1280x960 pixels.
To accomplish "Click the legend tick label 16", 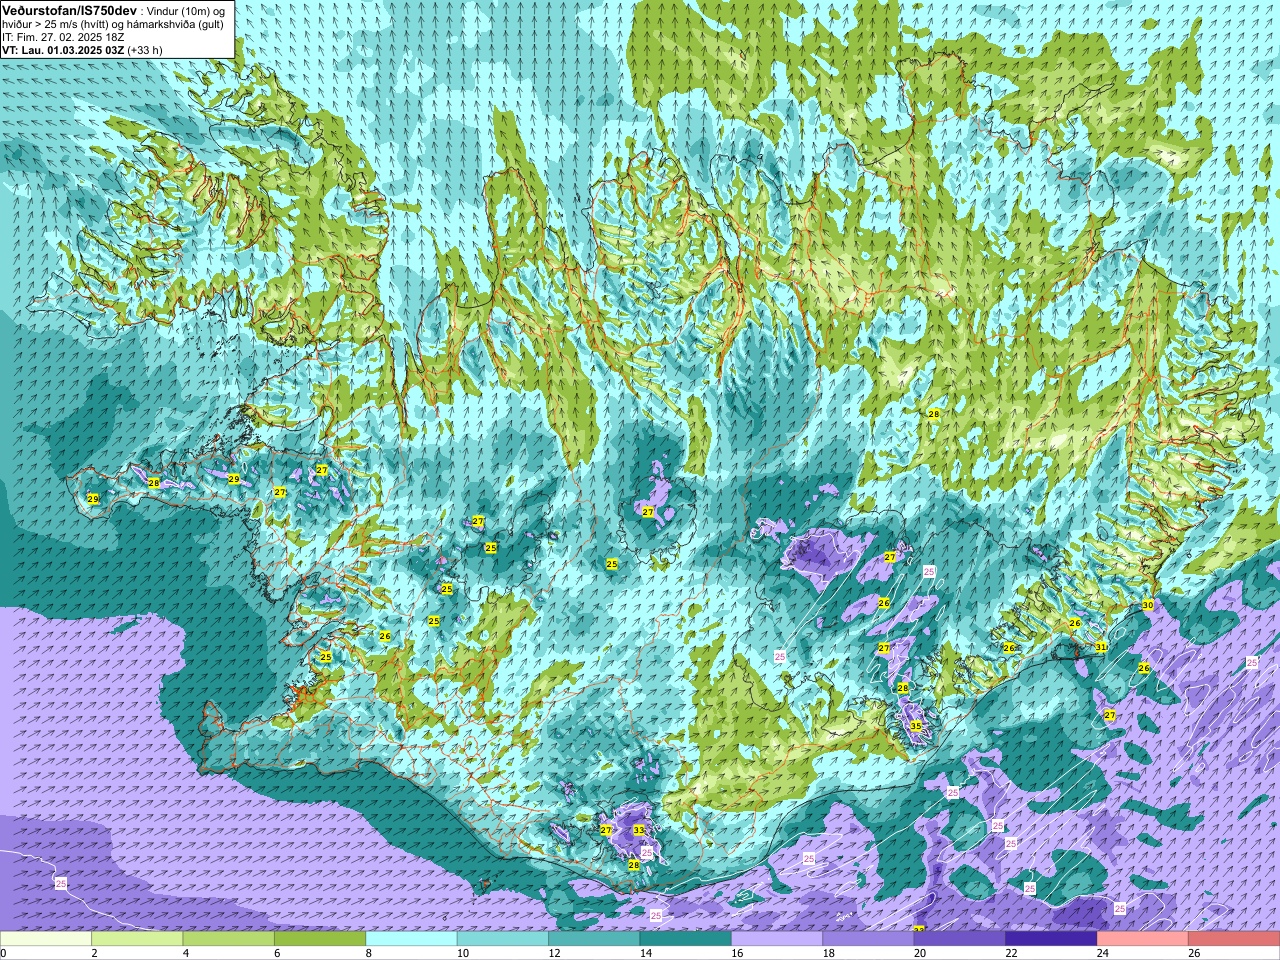I will click(x=735, y=953).
